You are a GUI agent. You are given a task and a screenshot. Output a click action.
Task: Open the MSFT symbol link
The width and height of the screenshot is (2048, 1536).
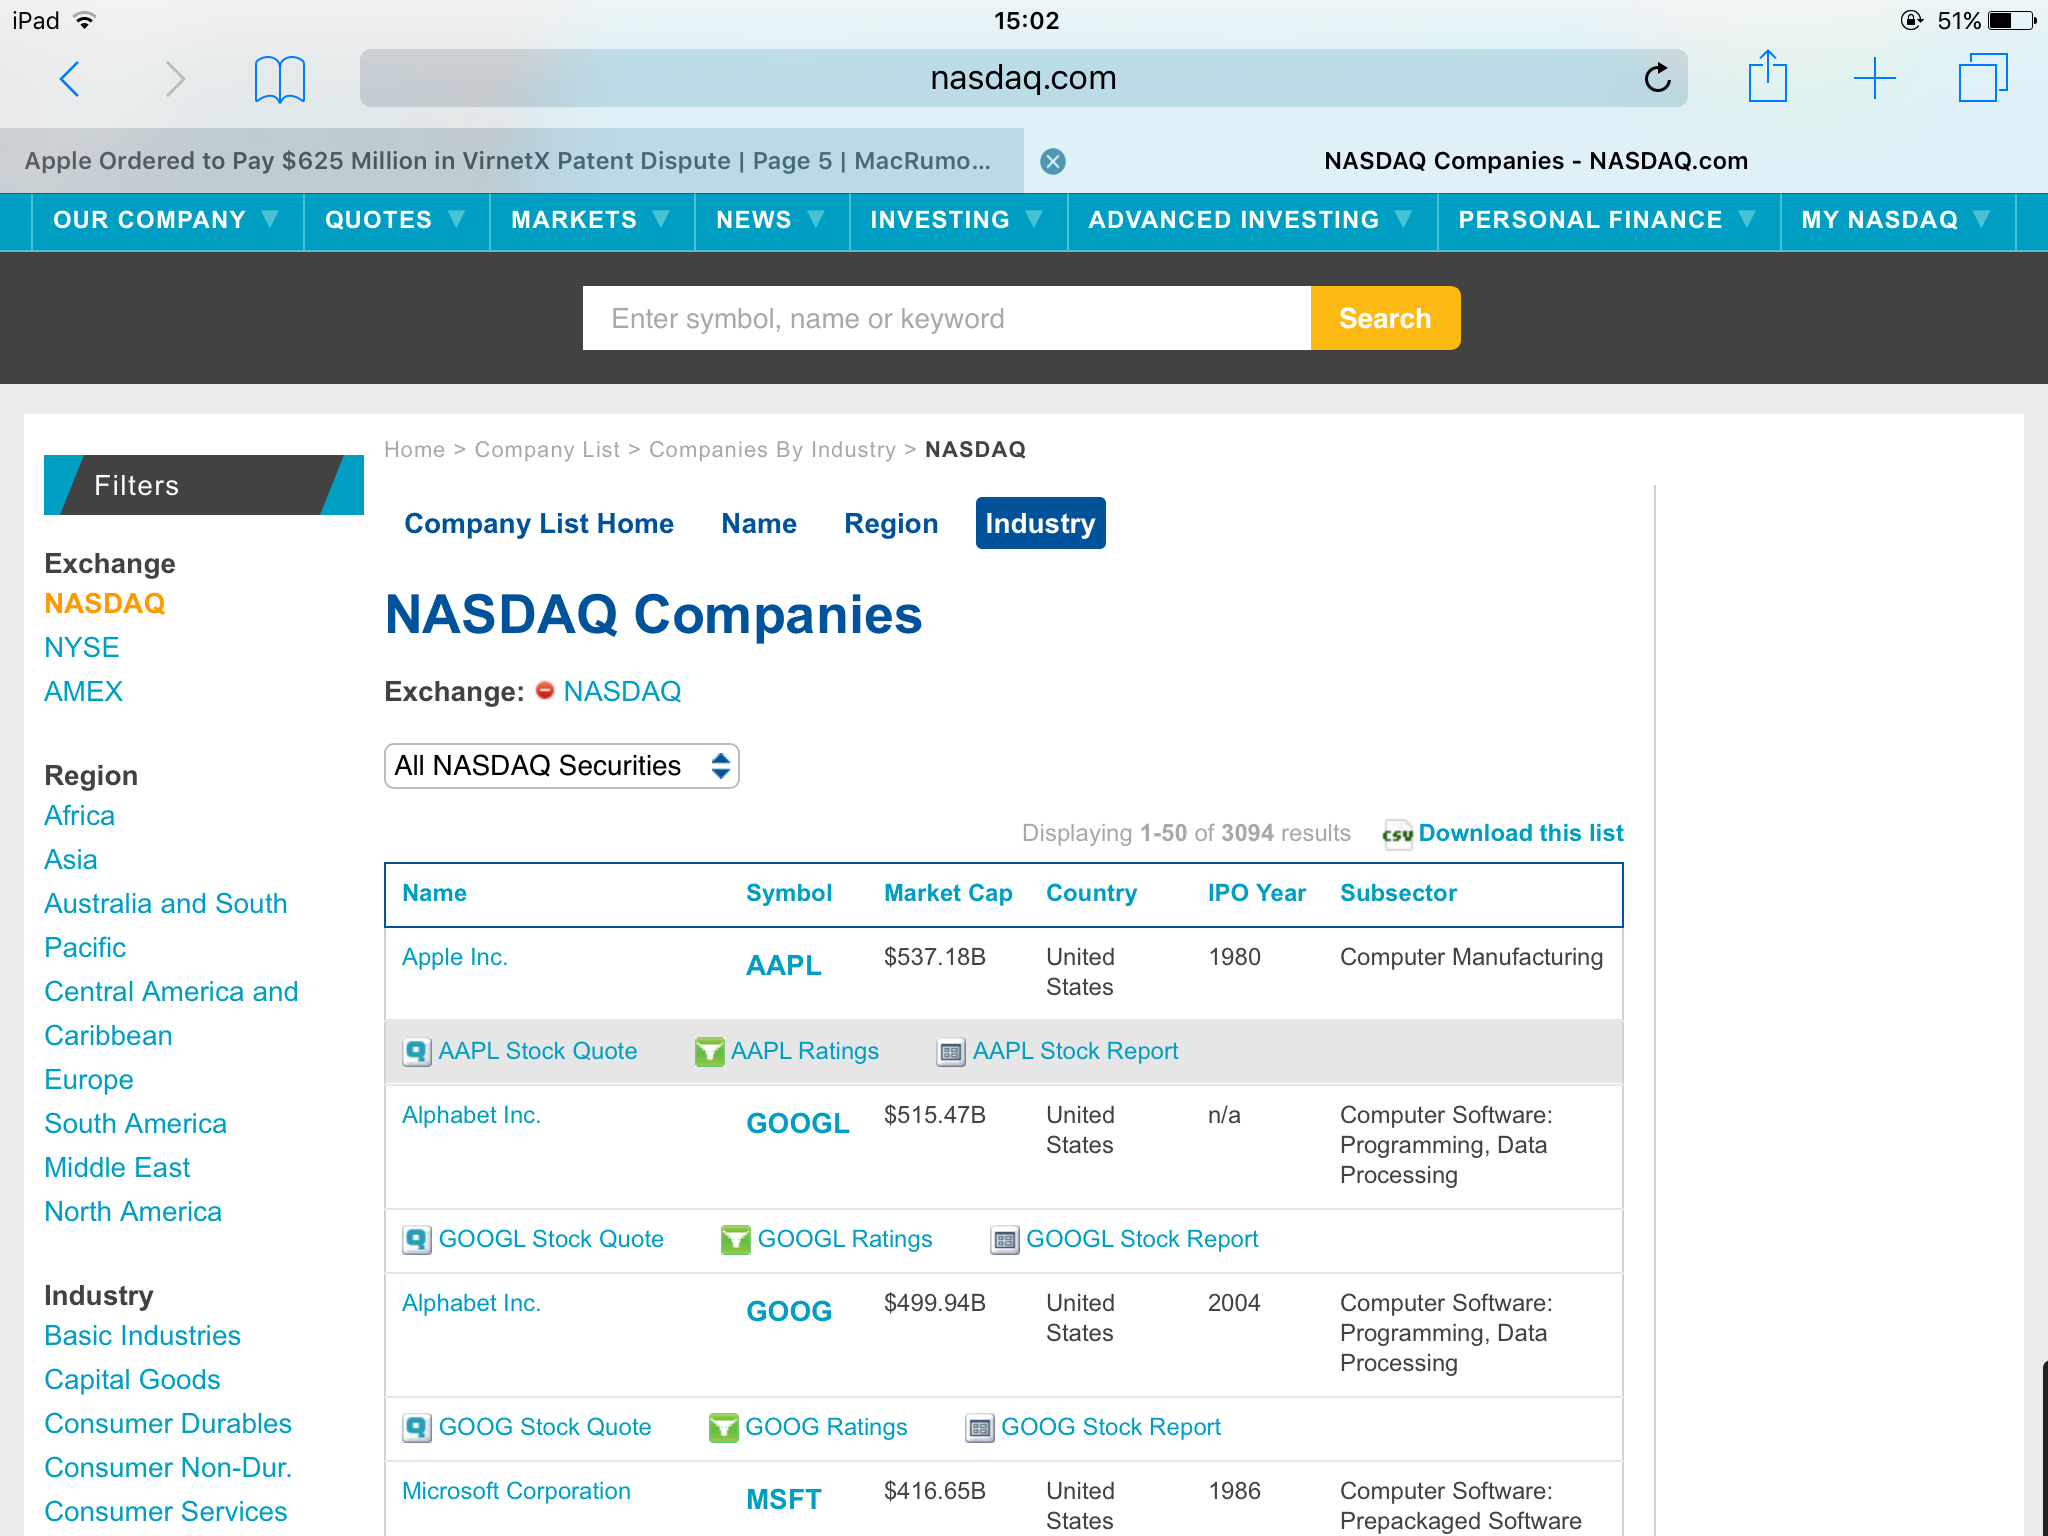pos(784,1499)
